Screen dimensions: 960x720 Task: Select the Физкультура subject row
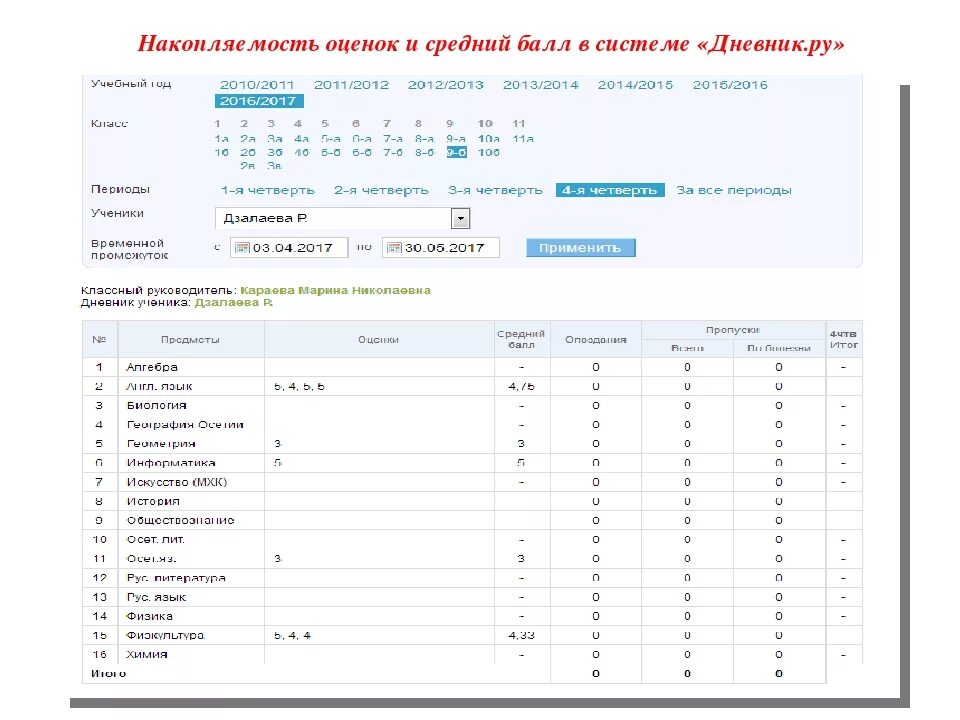pos(472,636)
